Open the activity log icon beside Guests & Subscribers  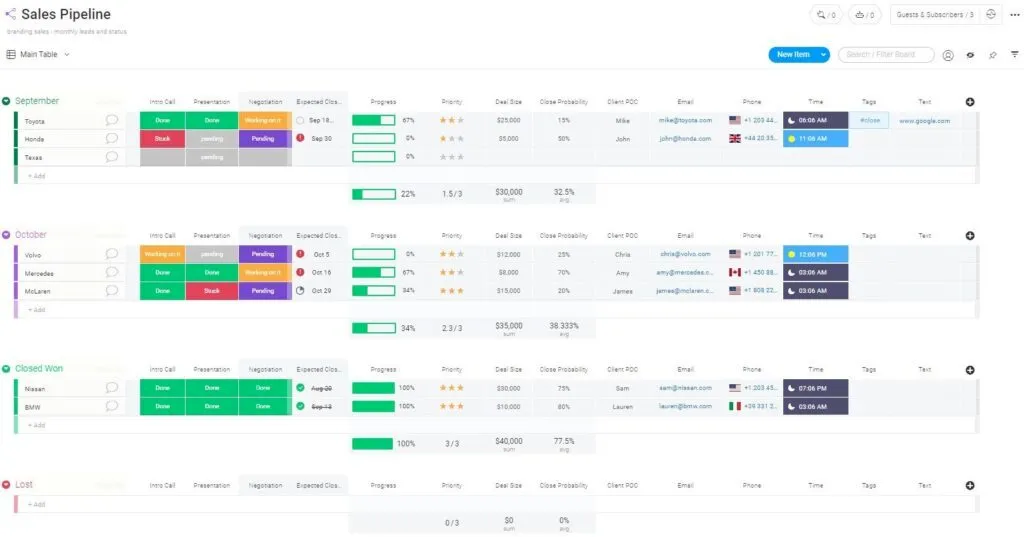point(990,15)
